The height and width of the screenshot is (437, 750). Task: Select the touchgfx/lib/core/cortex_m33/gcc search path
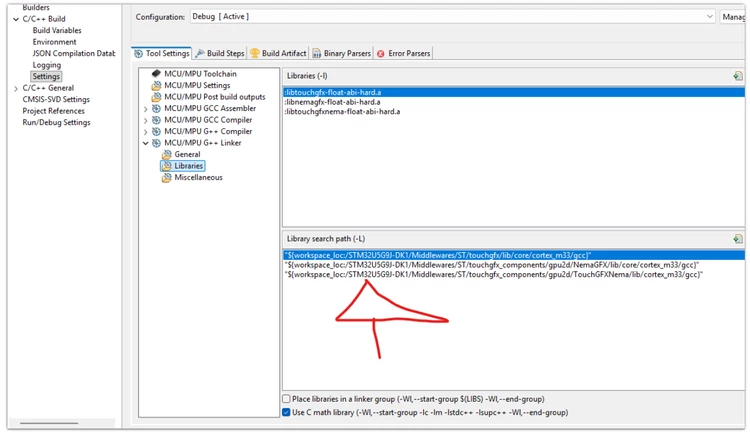pyautogui.click(x=514, y=255)
